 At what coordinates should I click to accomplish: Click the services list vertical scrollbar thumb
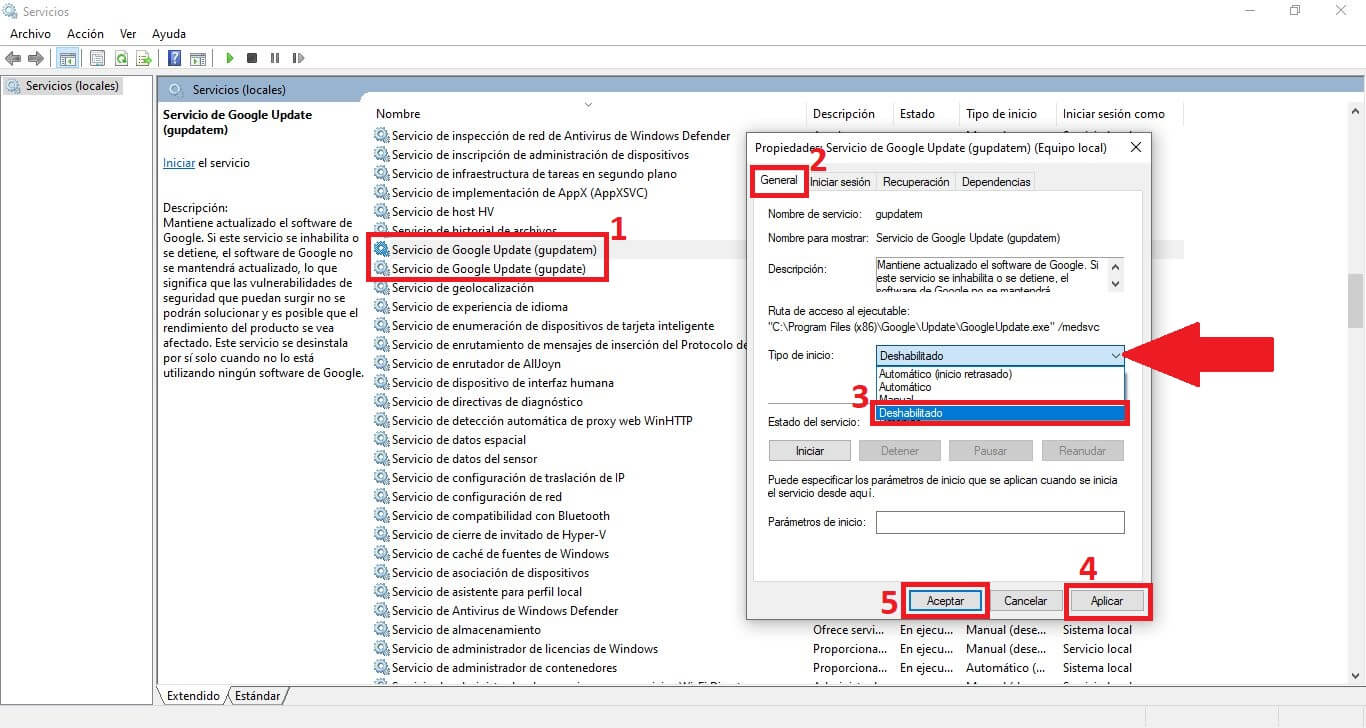click(x=1356, y=300)
